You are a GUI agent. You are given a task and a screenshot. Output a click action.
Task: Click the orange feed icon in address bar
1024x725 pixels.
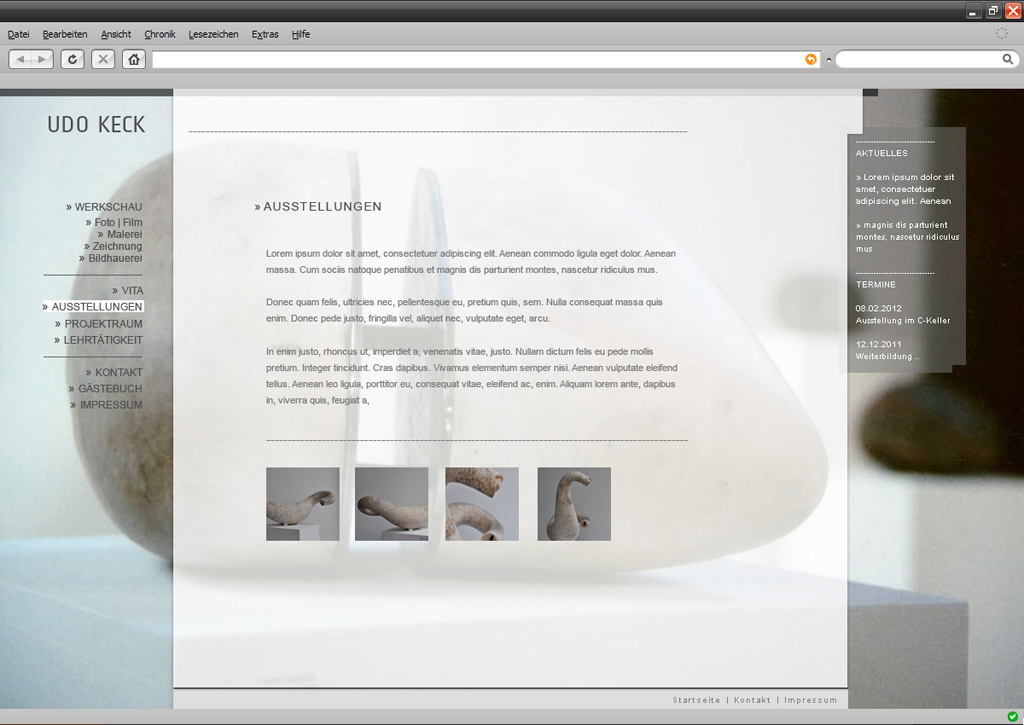tap(811, 60)
